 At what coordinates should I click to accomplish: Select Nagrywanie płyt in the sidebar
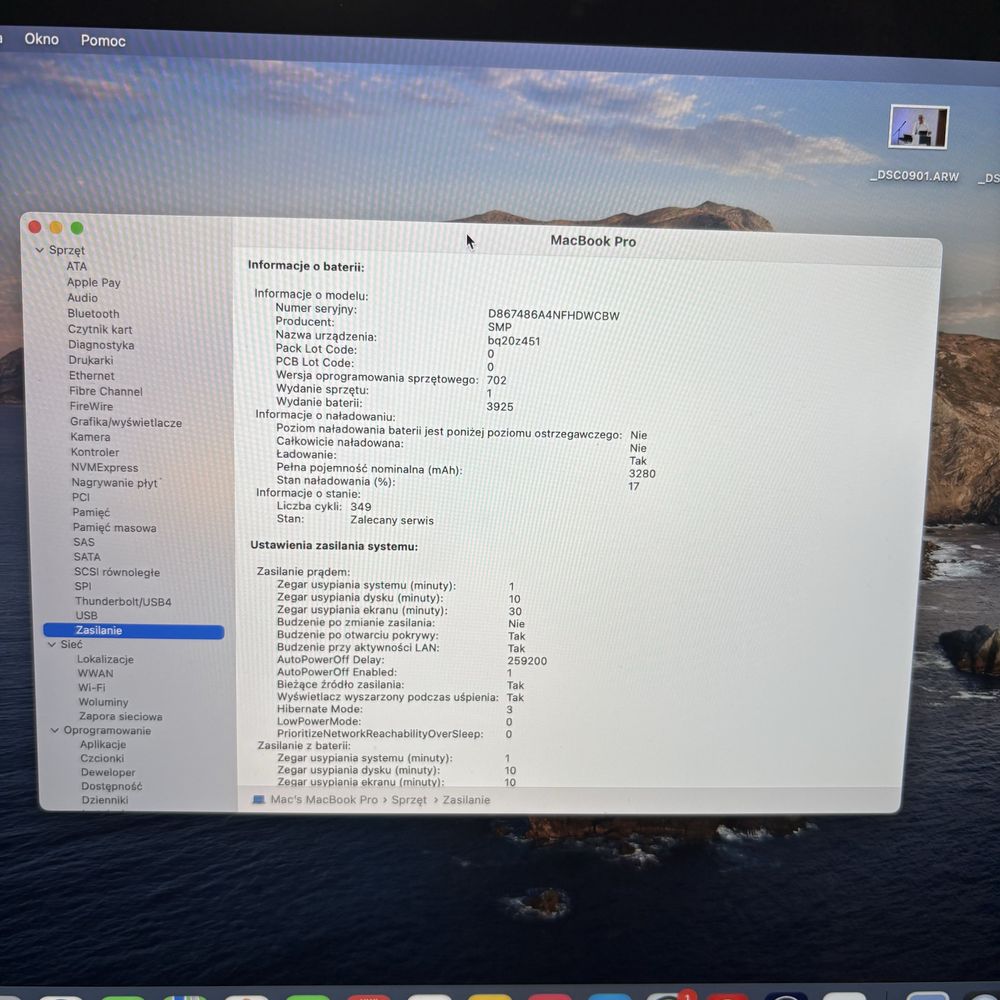(x=115, y=483)
